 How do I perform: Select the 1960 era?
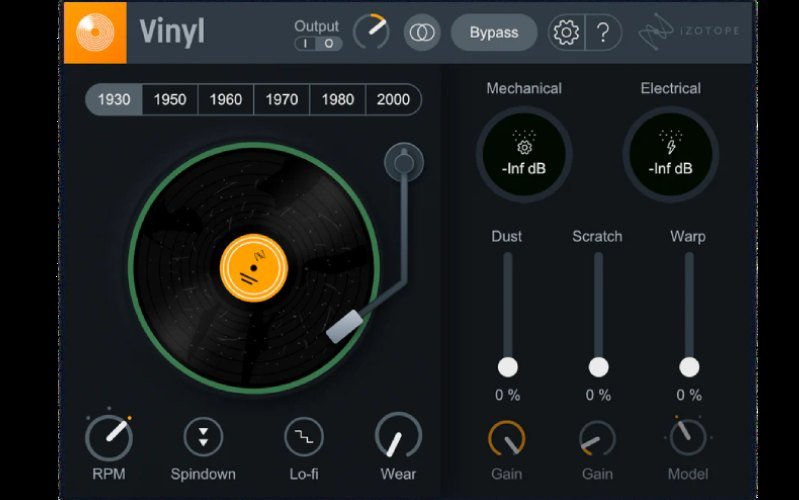226,99
